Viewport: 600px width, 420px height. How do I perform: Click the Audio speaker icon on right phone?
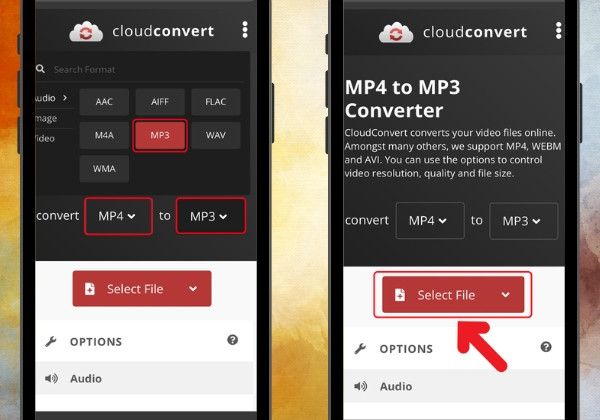click(x=360, y=386)
